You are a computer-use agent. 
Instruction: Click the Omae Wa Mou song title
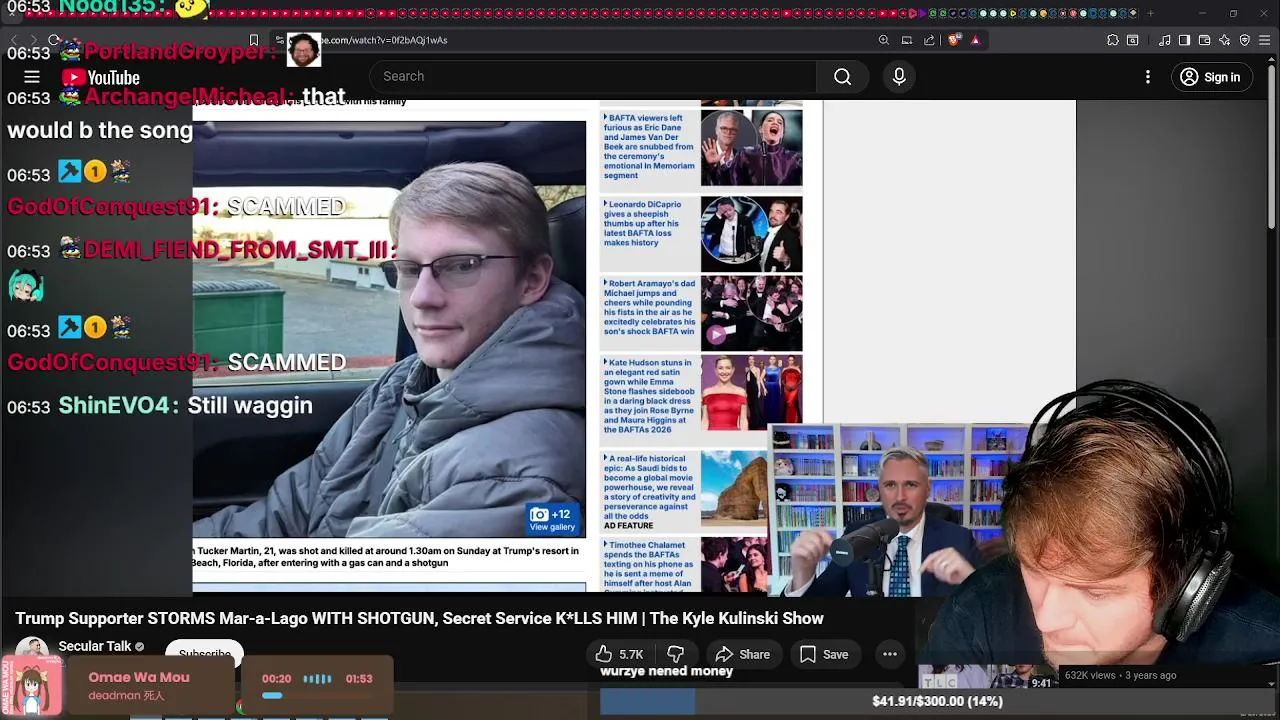[139, 677]
